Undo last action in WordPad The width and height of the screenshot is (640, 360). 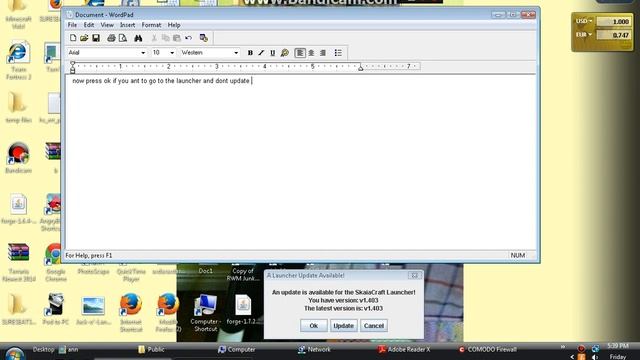click(x=188, y=38)
